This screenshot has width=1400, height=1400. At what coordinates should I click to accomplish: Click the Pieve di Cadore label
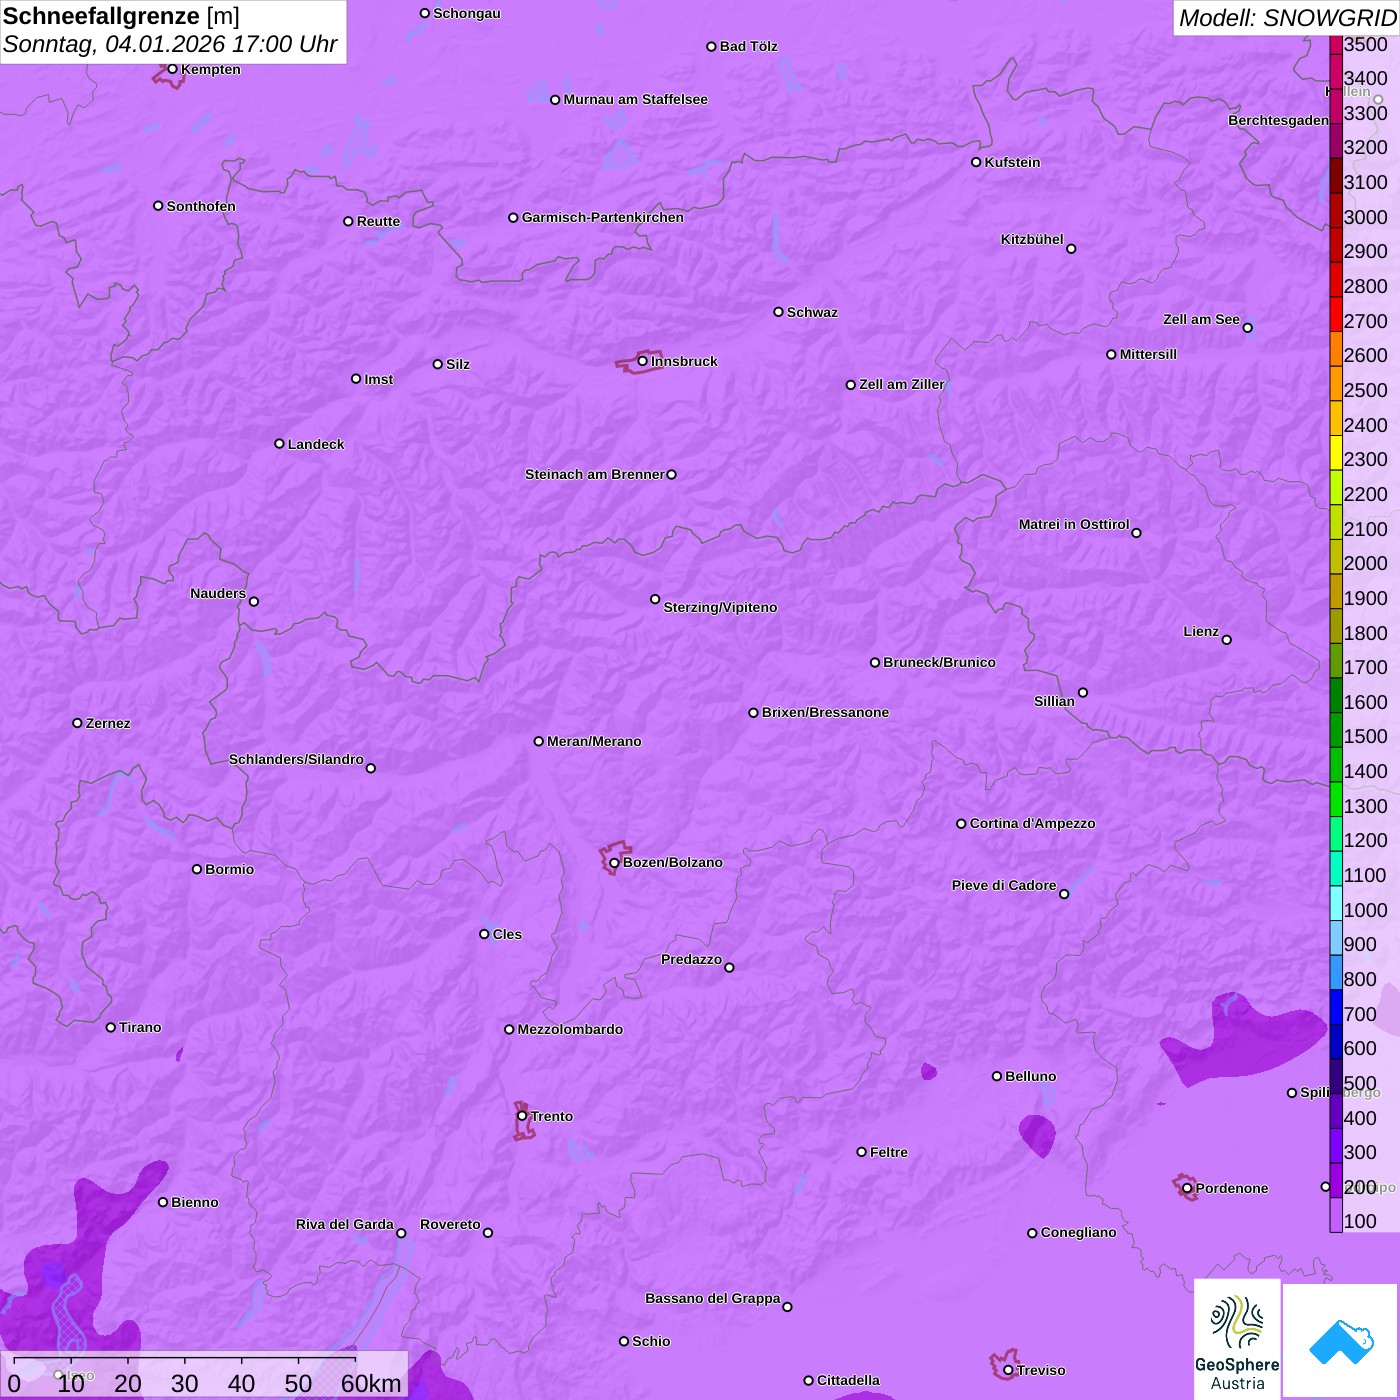click(x=1003, y=885)
